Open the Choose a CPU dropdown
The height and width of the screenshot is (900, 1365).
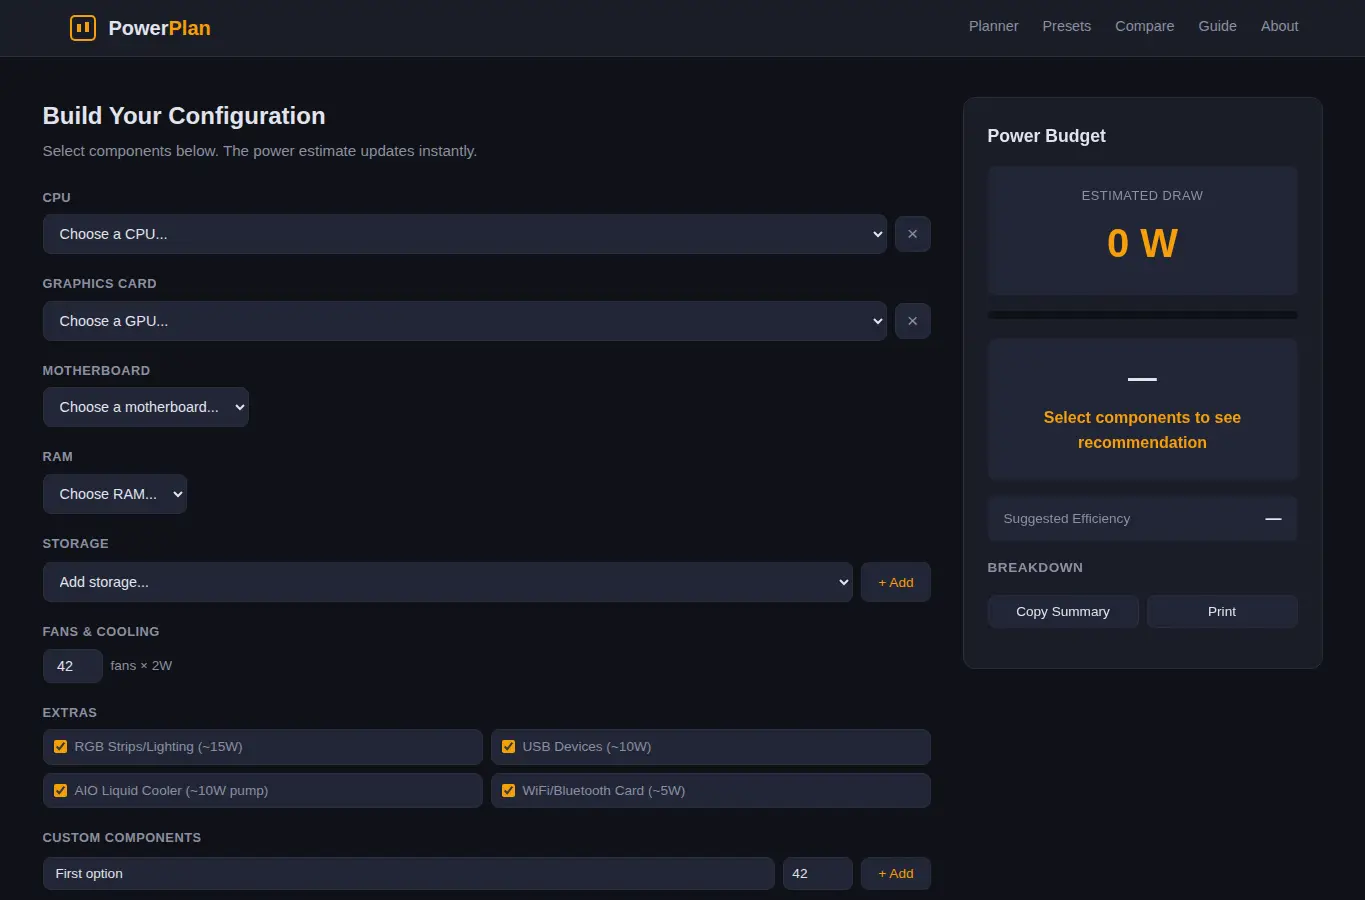464,234
